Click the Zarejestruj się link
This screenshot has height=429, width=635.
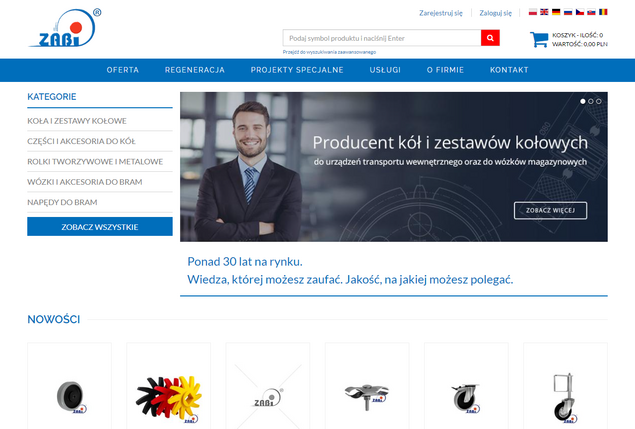click(441, 13)
